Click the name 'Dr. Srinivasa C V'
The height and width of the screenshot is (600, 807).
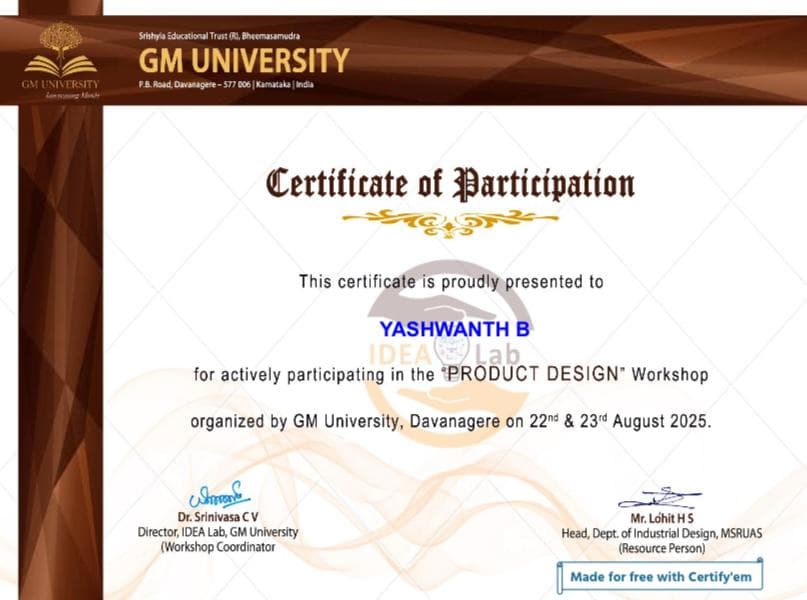(x=218, y=517)
